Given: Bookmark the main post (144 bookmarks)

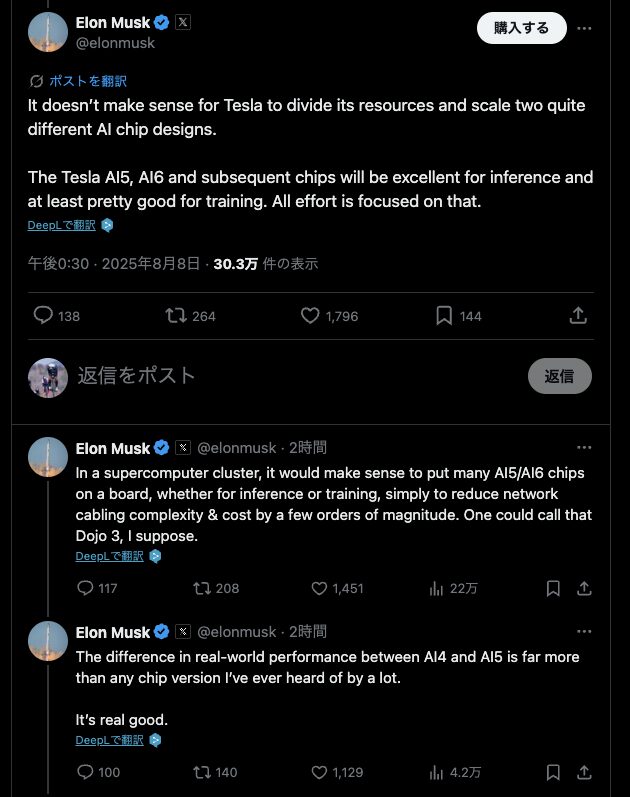Looking at the screenshot, I should tap(444, 316).
